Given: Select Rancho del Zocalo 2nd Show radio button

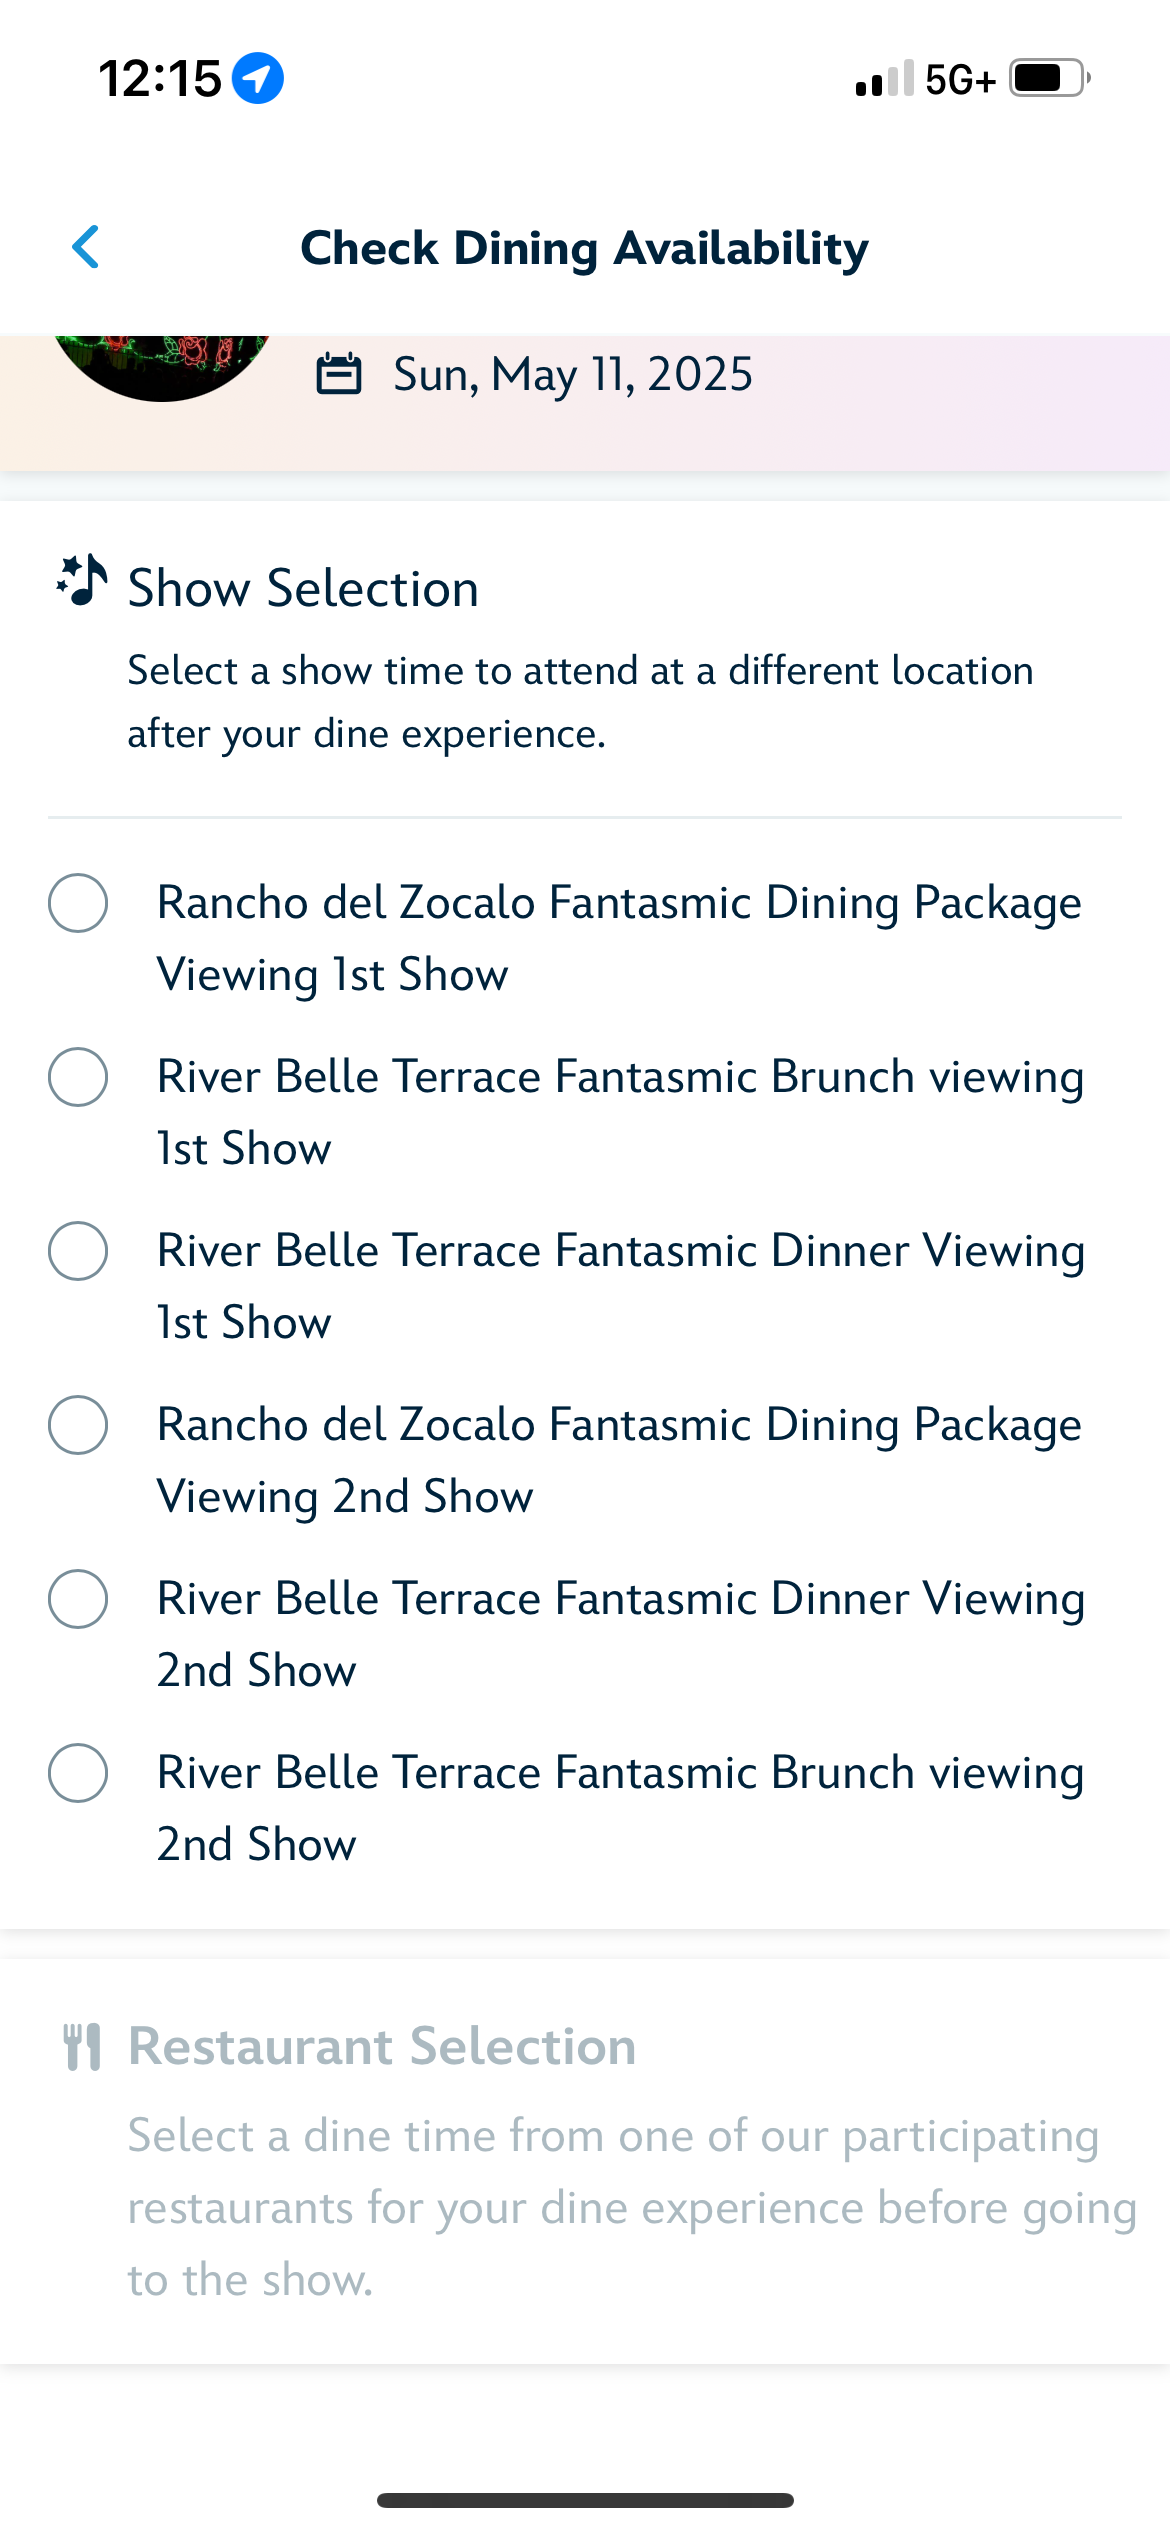Looking at the screenshot, I should 78,1425.
